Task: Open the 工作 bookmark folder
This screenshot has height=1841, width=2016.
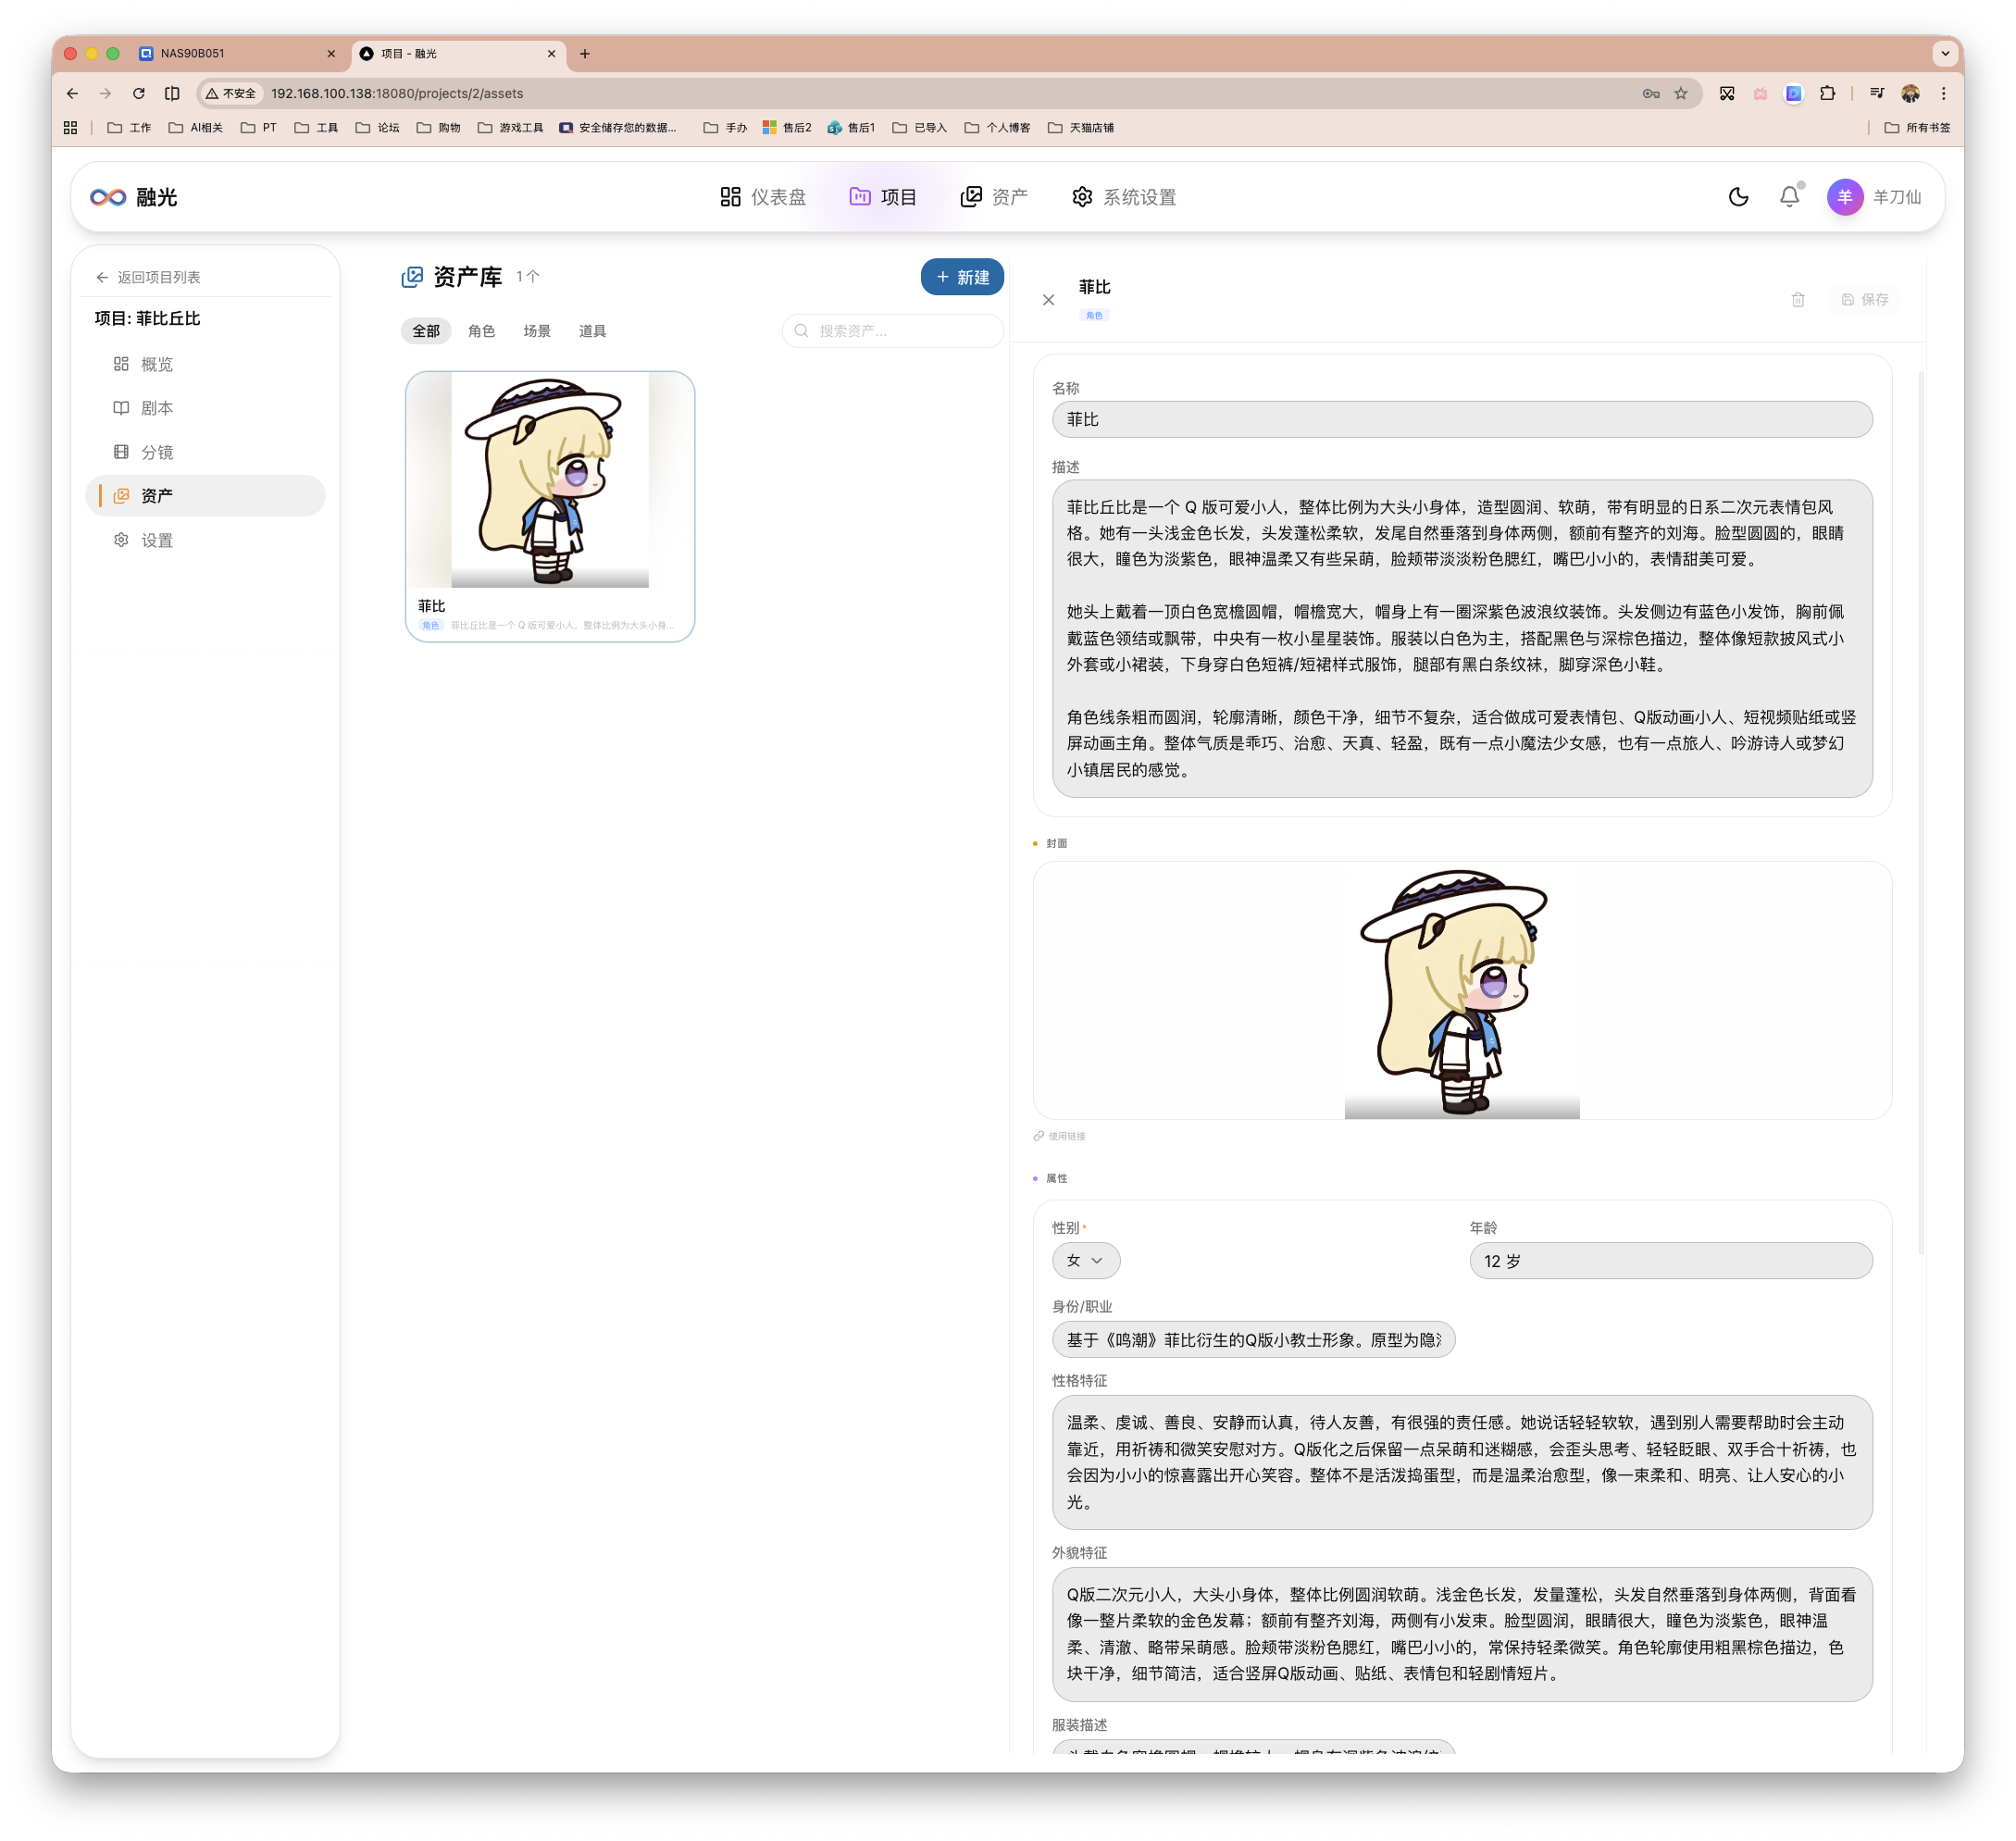Action: (129, 127)
